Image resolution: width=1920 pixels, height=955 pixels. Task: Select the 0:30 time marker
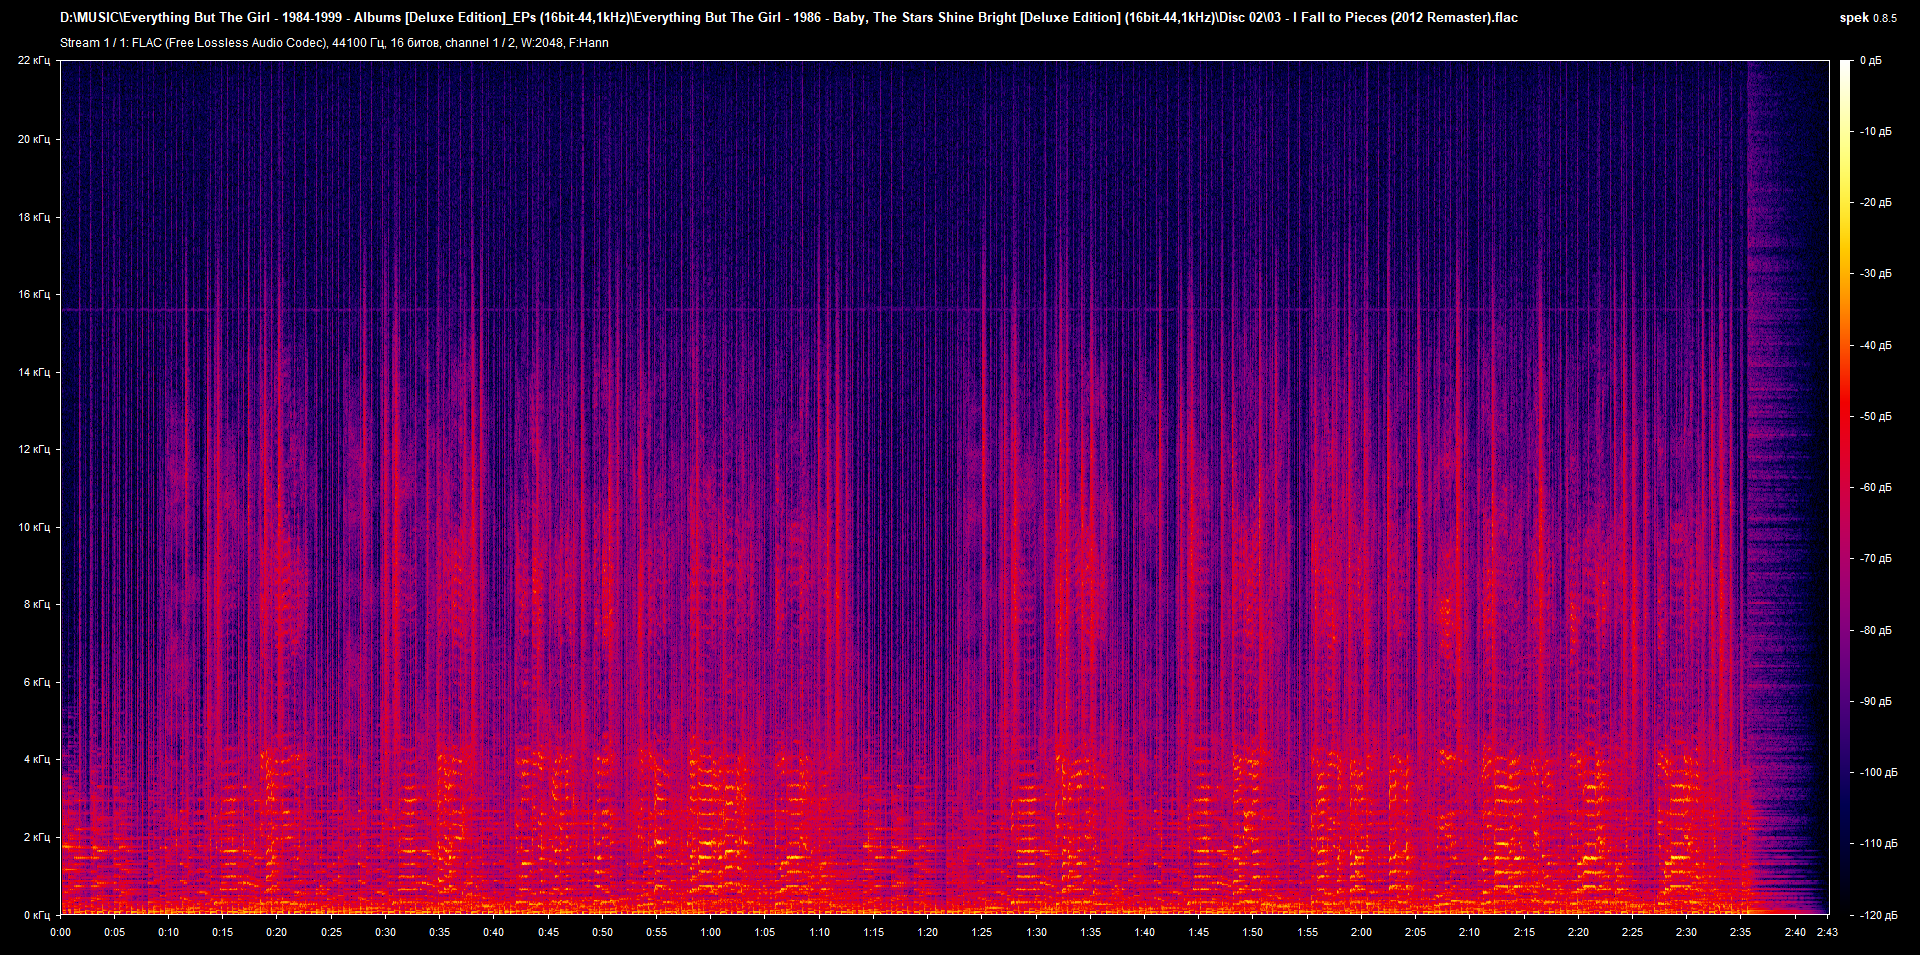(x=385, y=932)
